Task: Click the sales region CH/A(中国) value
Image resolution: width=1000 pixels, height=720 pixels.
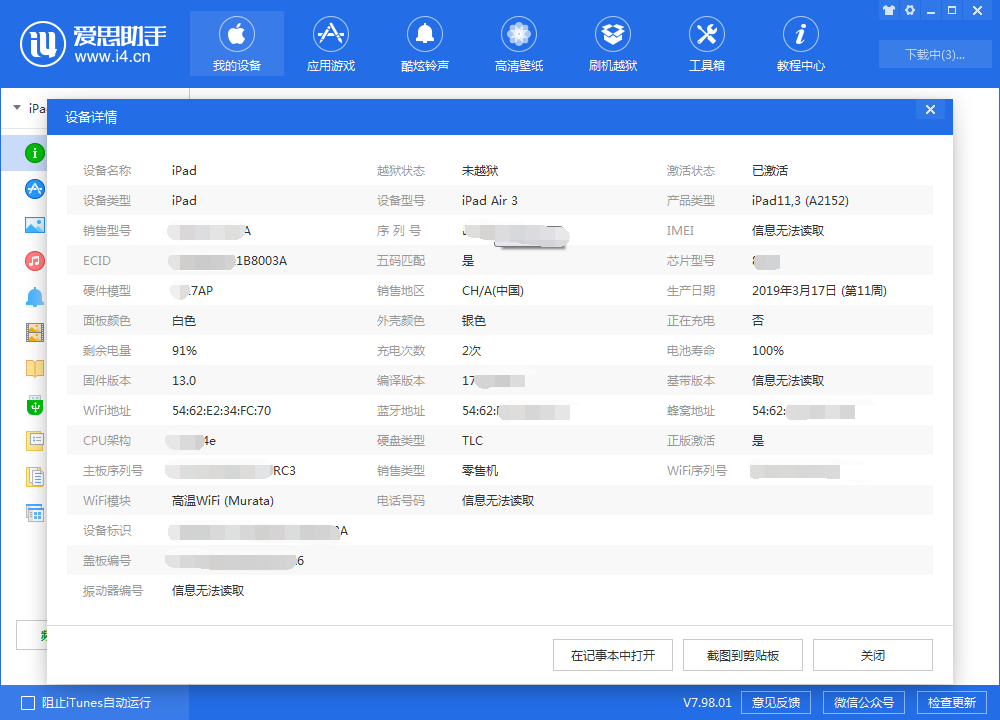Action: pos(493,291)
